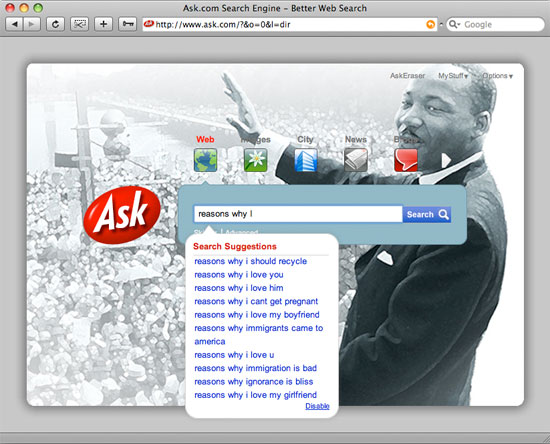Image resolution: width=550 pixels, height=444 pixels.
Task: Switch to the Web tab label
Action: pyautogui.click(x=205, y=139)
